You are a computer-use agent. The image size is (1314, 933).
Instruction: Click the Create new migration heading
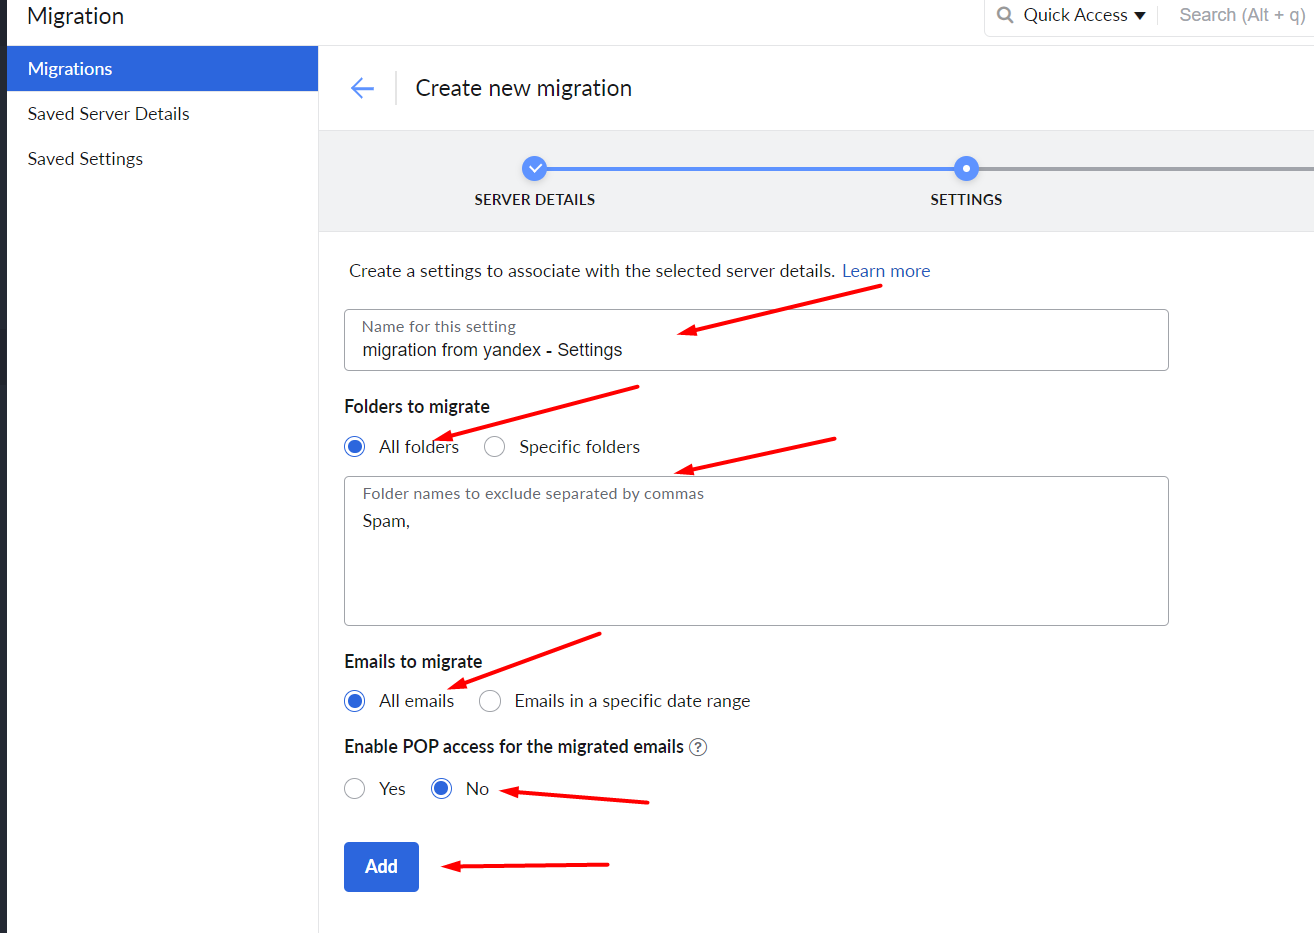[524, 88]
